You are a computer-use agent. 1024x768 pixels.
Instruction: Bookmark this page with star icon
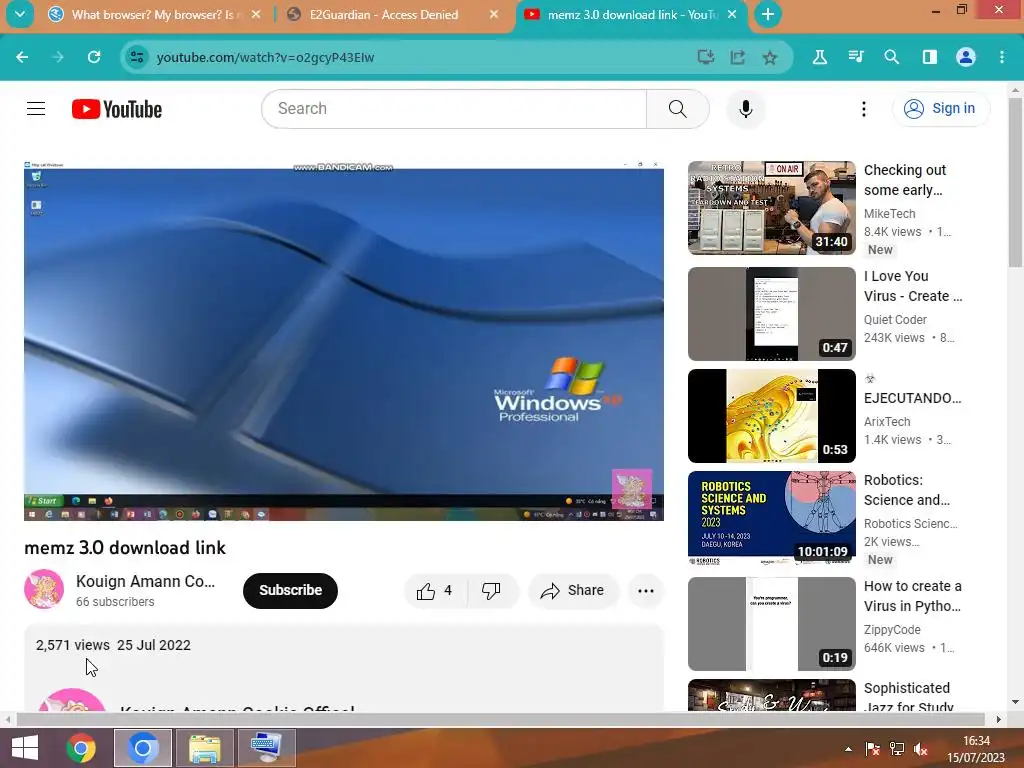point(770,57)
